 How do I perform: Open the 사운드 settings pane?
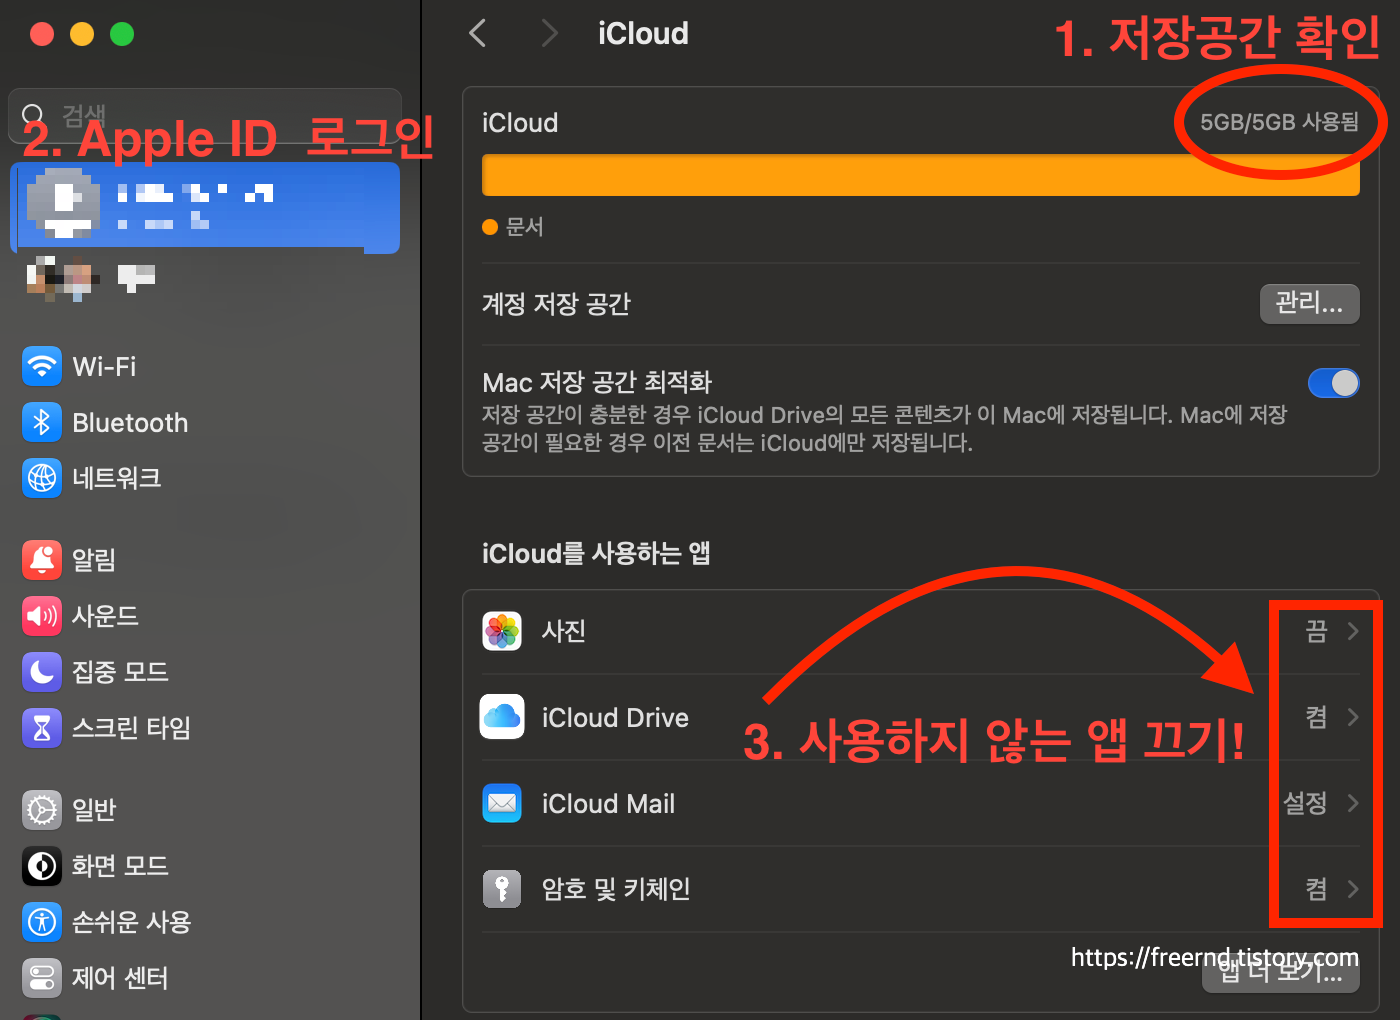coord(205,616)
